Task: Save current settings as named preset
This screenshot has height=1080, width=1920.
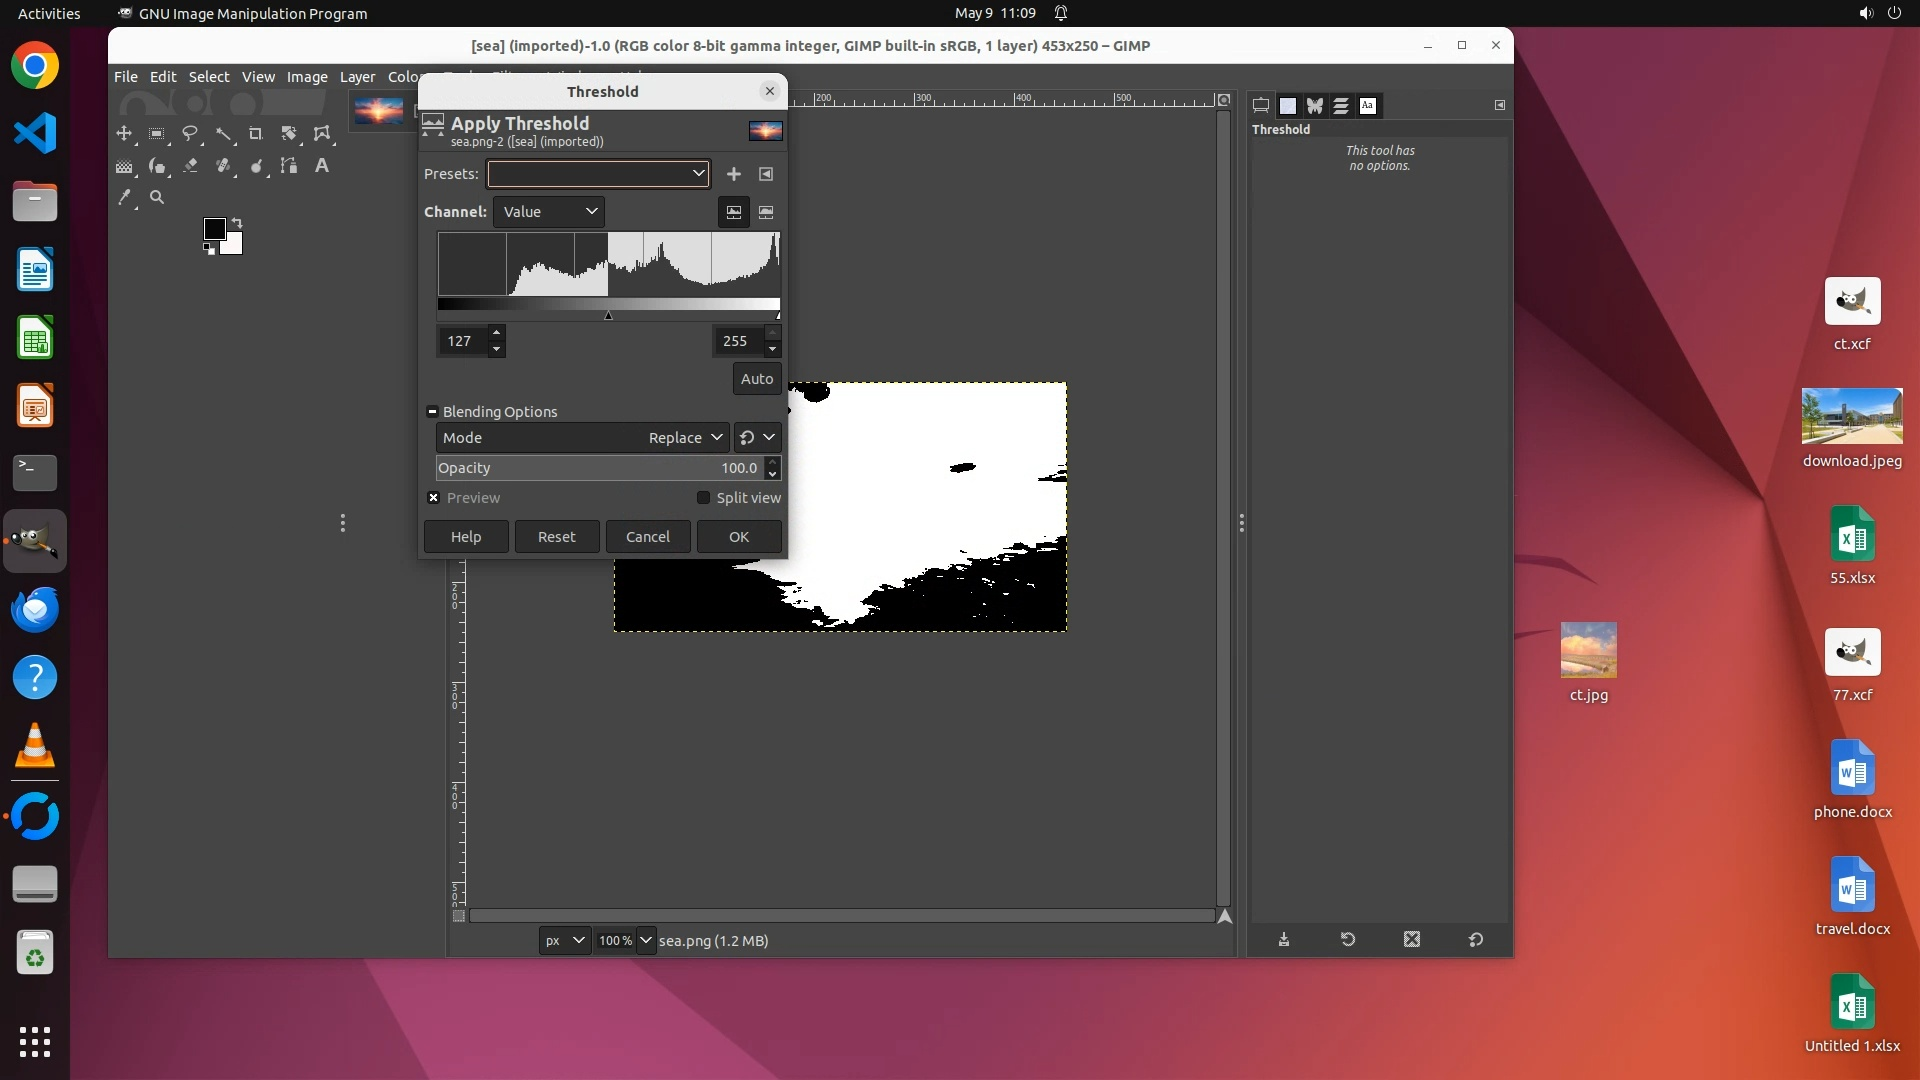Action: point(734,174)
